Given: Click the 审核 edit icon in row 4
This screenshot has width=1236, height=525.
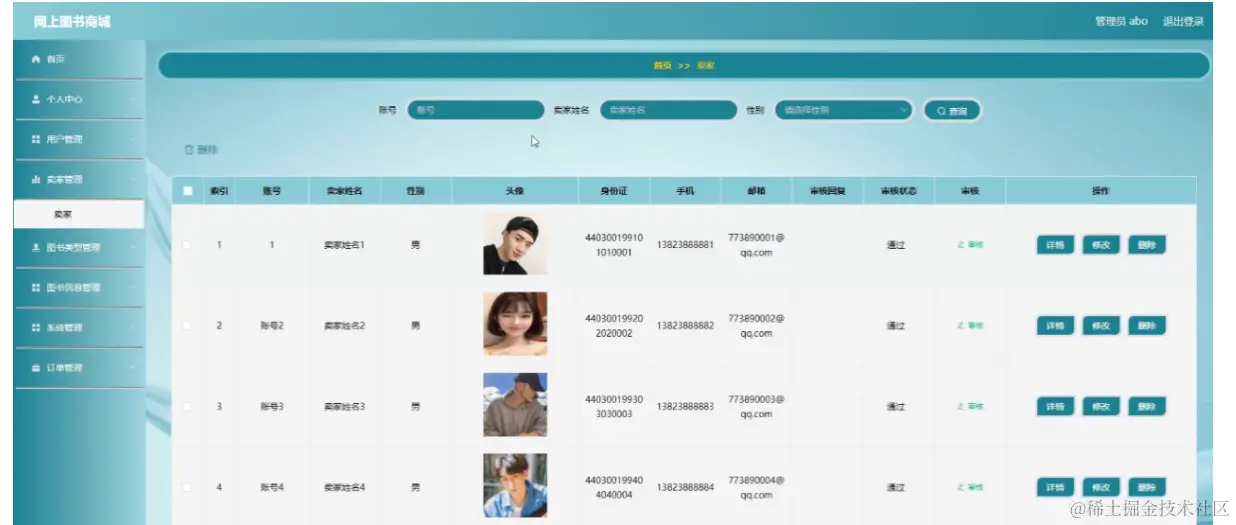Looking at the screenshot, I should (961, 488).
